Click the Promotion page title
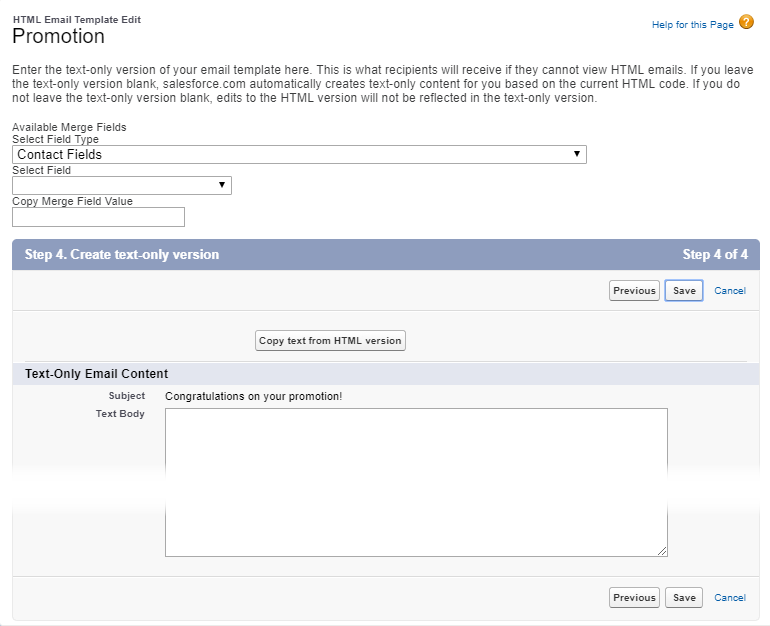Screen dimensions: 770x626 (58, 37)
